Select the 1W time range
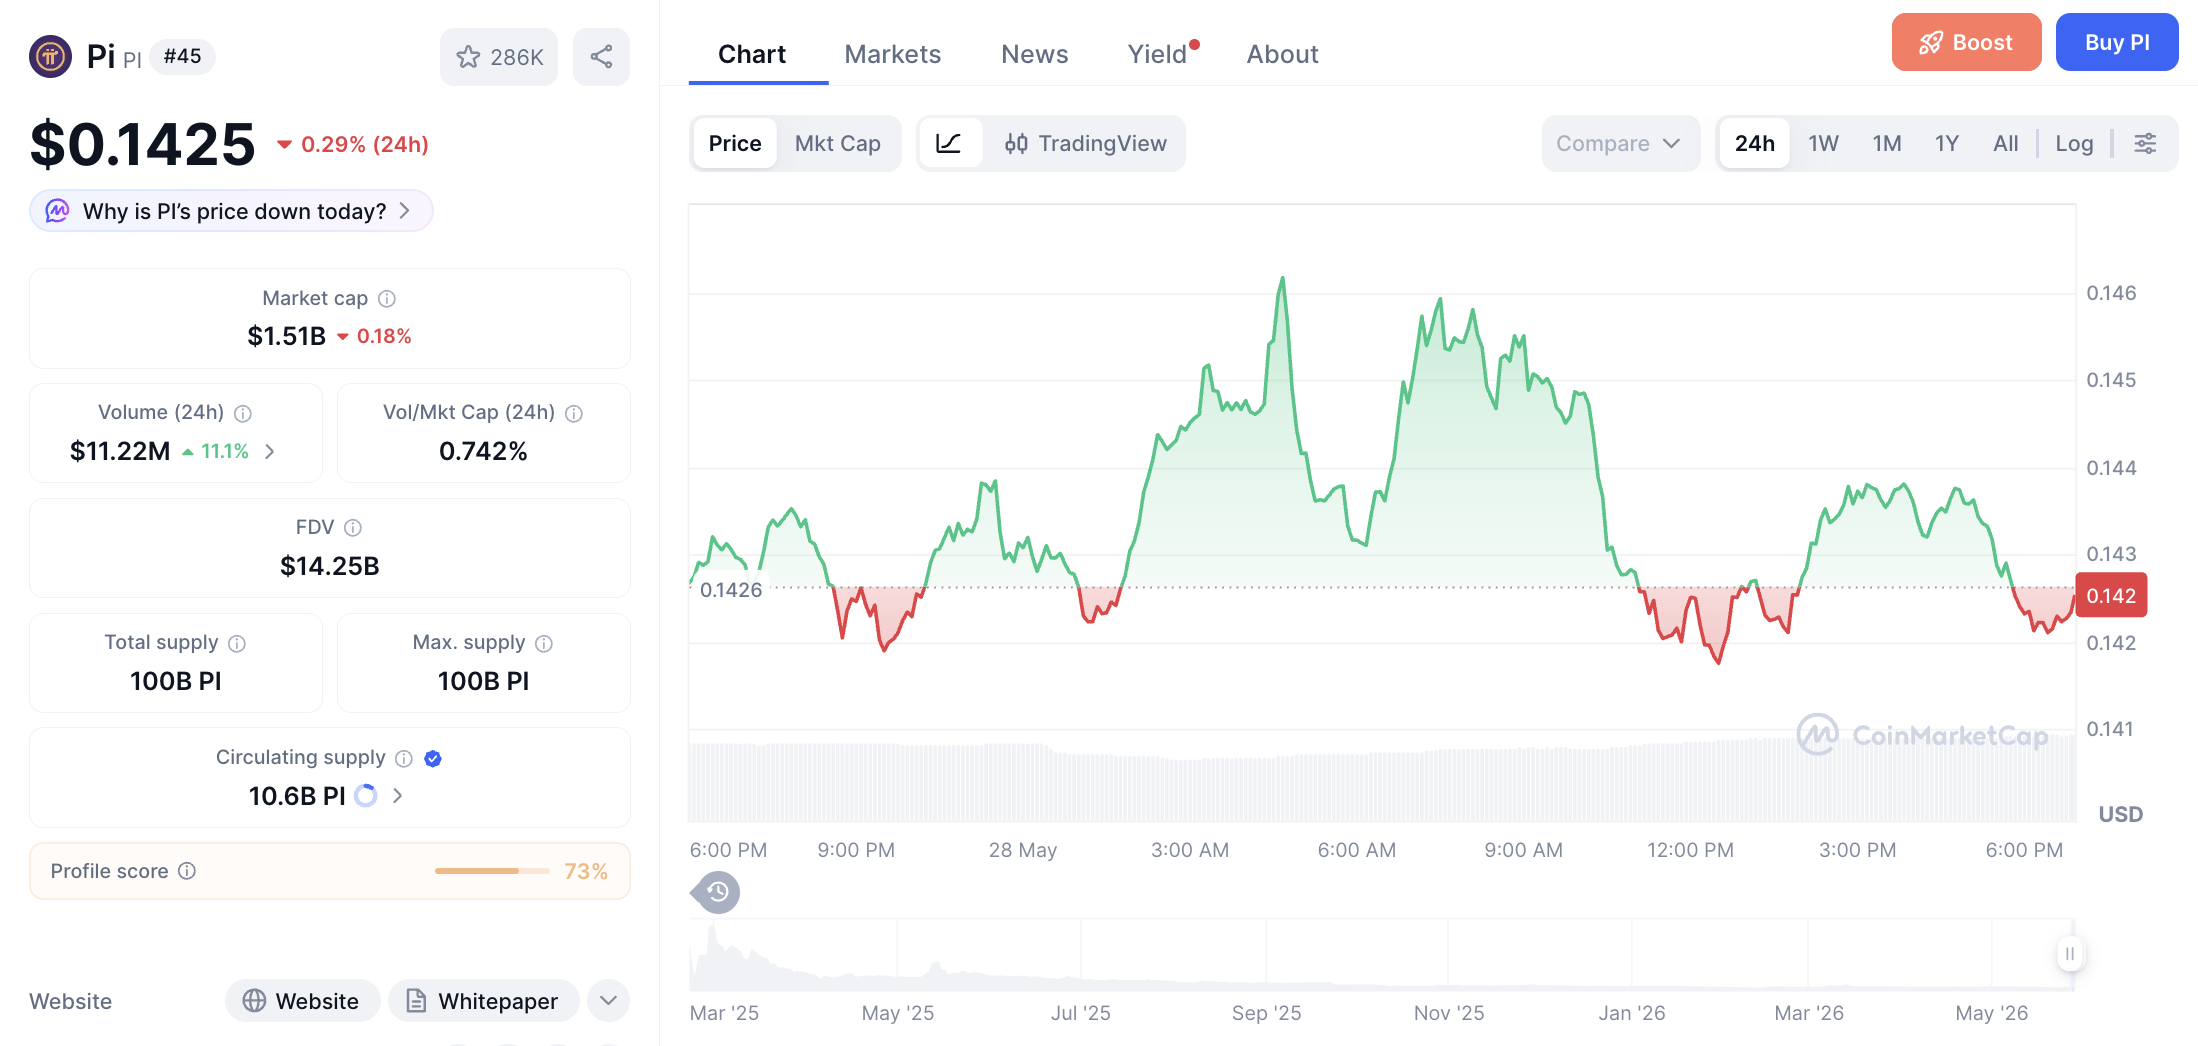The width and height of the screenshot is (2198, 1046). [1823, 143]
